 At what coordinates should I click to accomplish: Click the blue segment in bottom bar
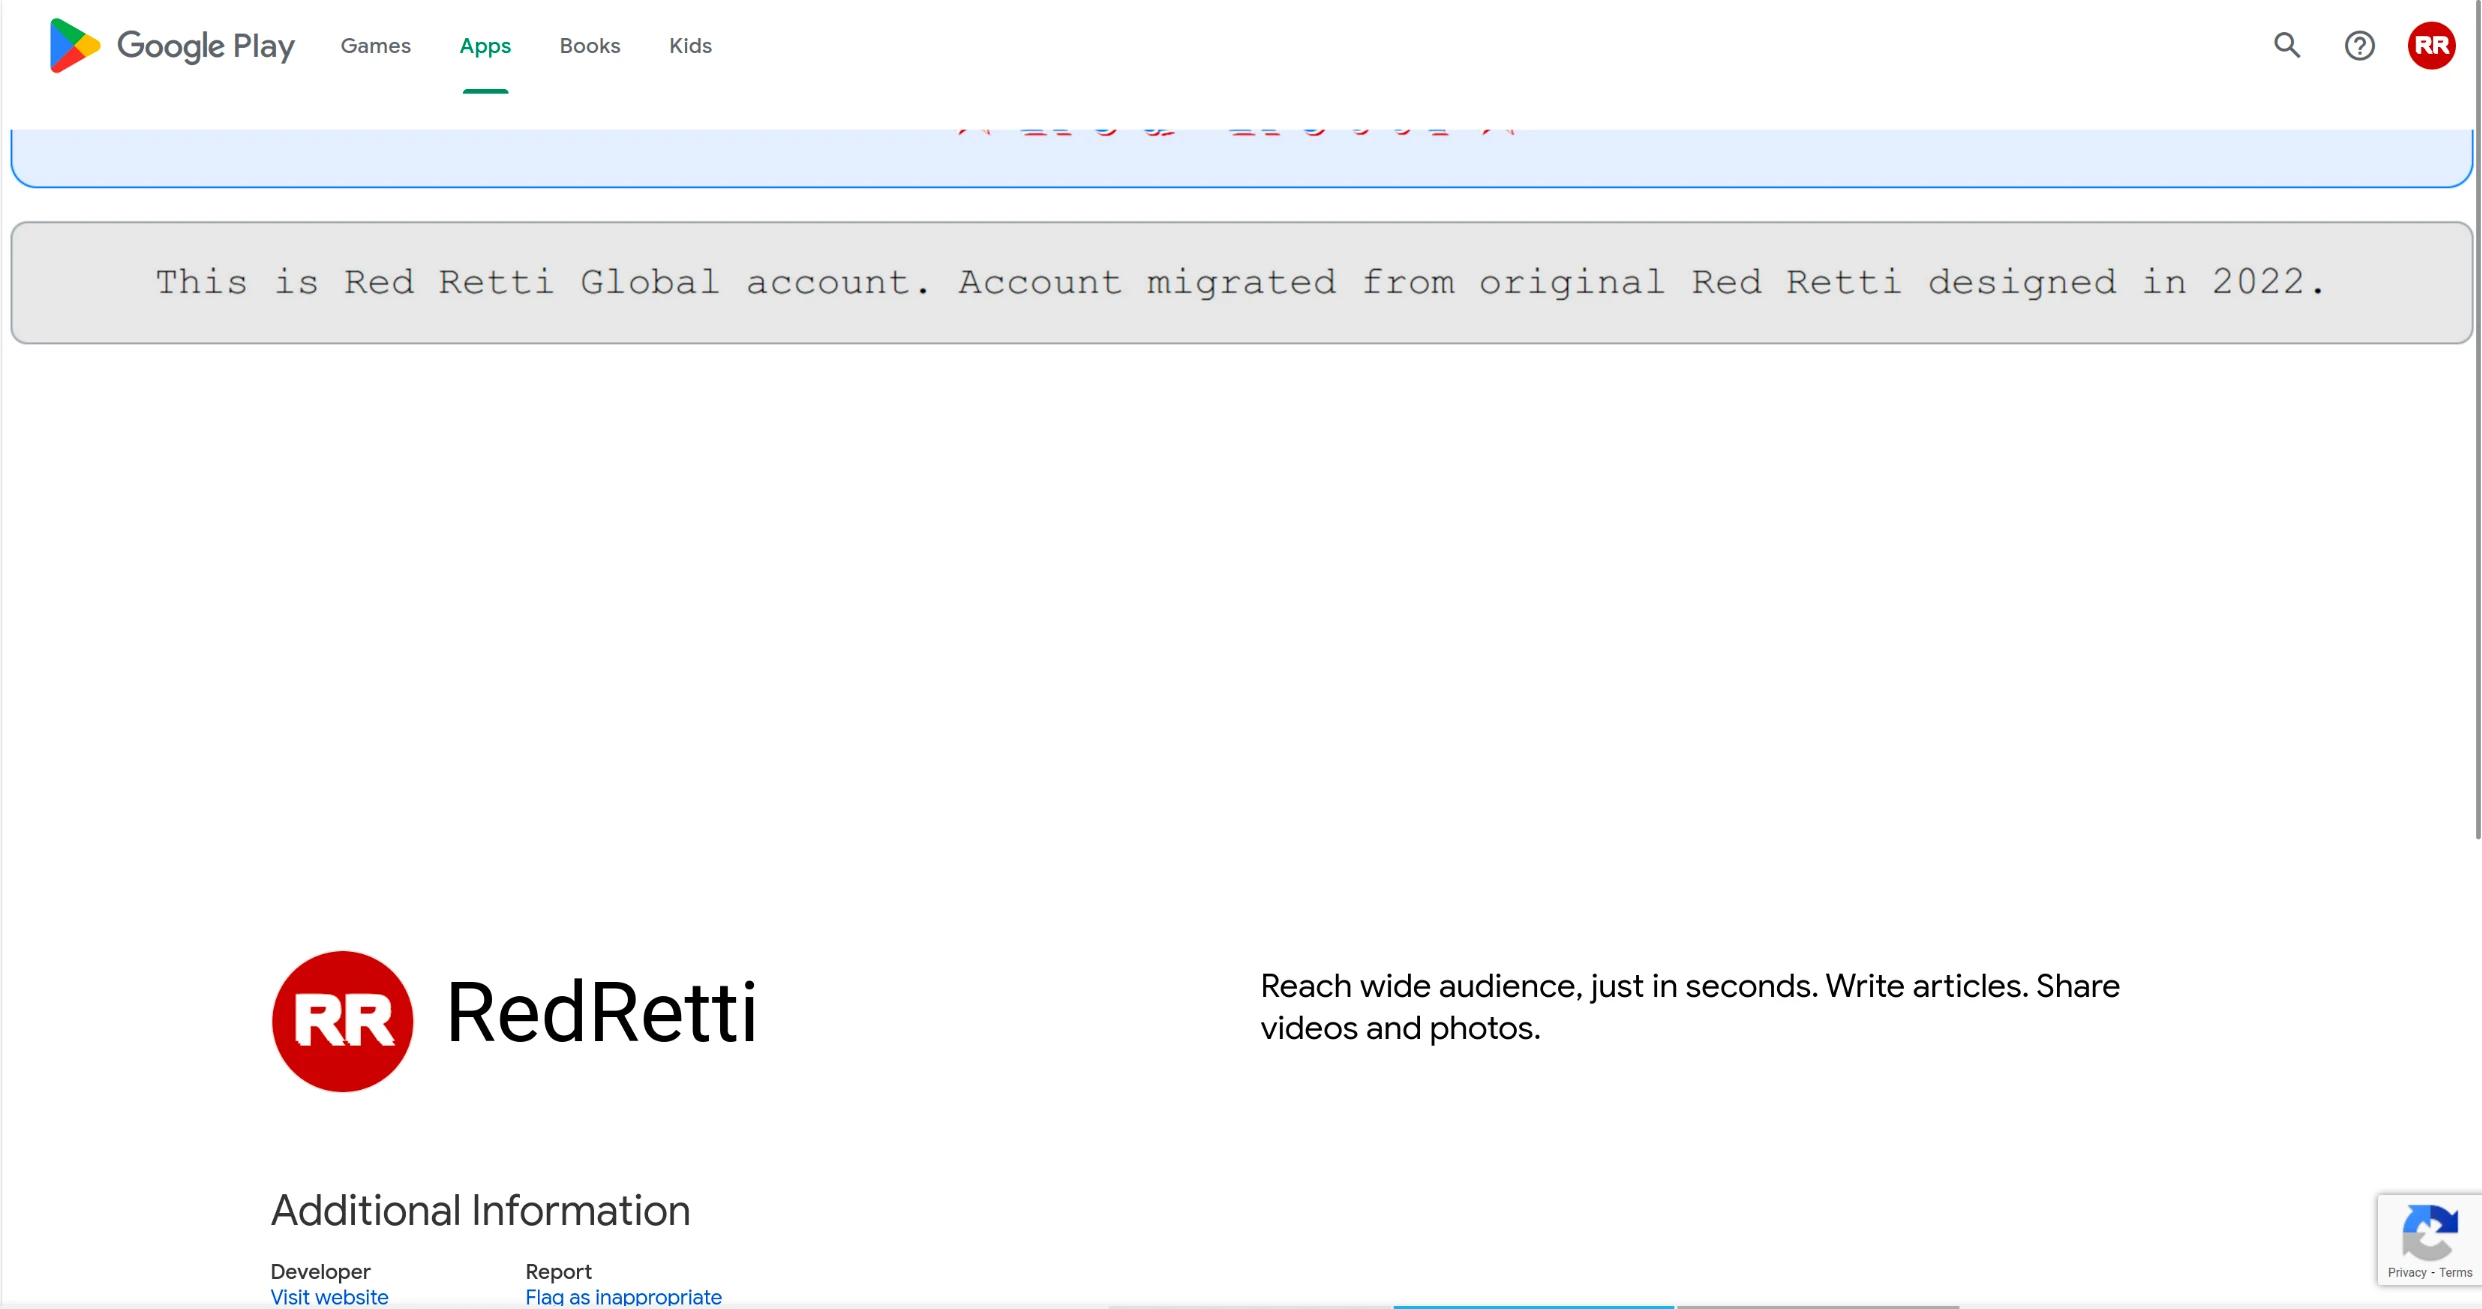click(1533, 1305)
